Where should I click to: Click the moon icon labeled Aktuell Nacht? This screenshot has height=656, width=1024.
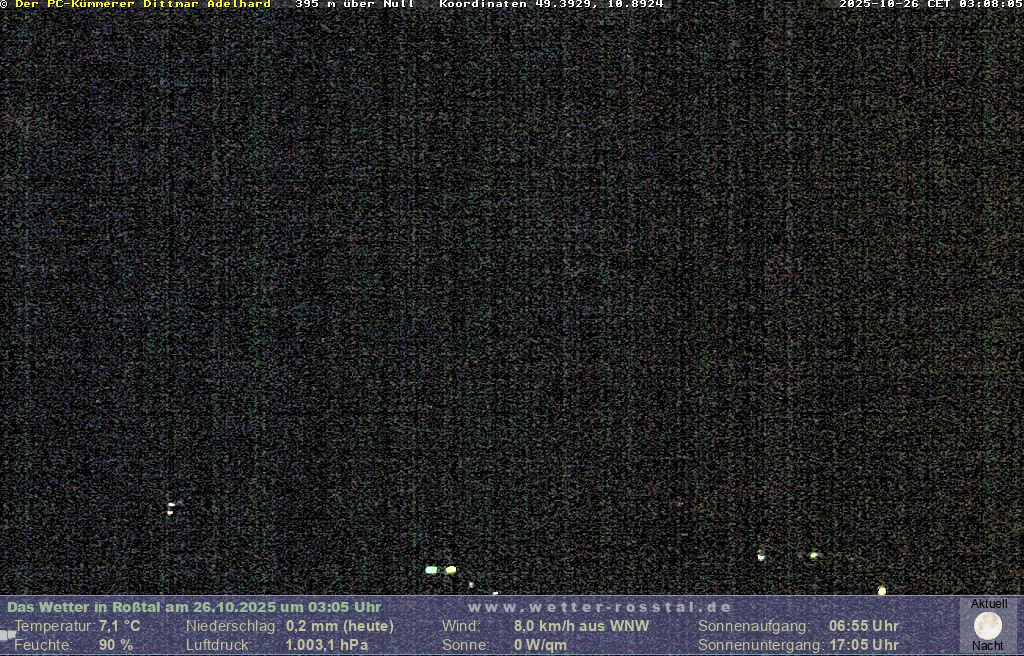click(988, 626)
